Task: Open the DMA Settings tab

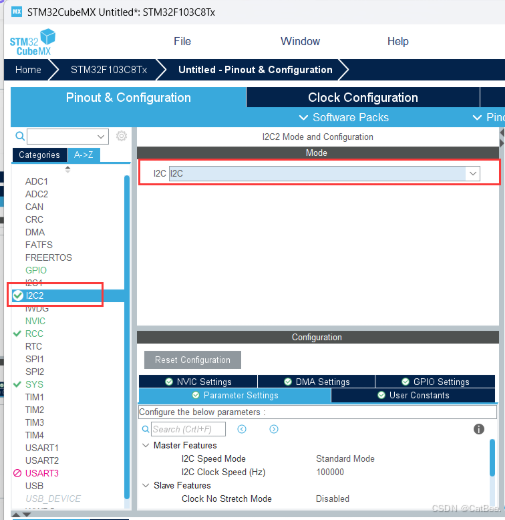Action: pyautogui.click(x=316, y=382)
